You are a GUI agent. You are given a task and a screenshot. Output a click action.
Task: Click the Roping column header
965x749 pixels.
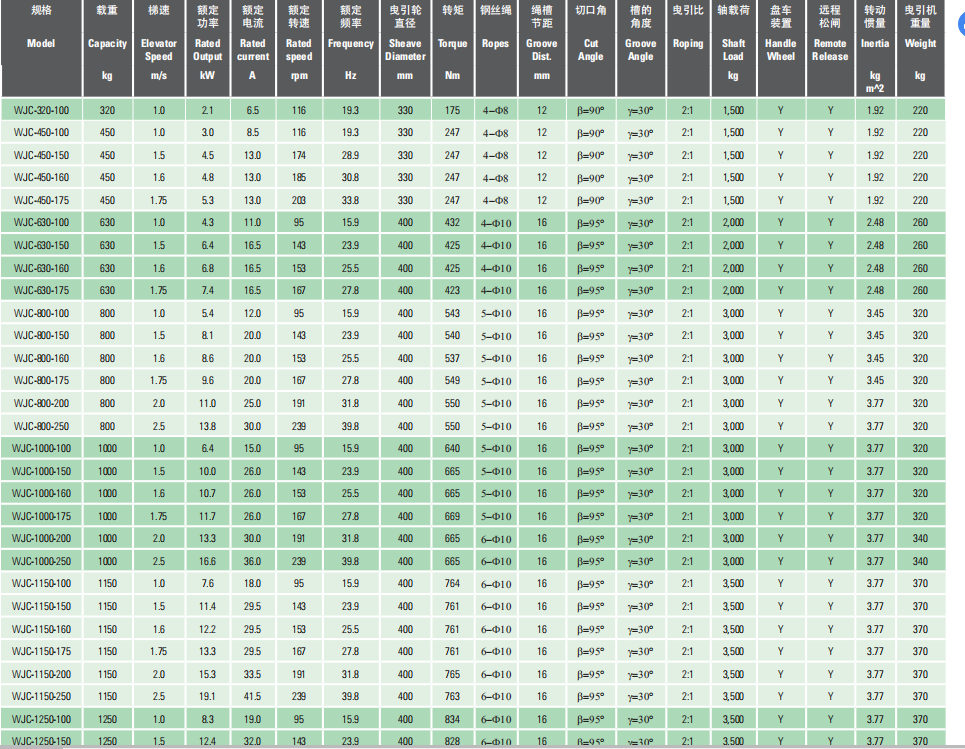click(688, 48)
